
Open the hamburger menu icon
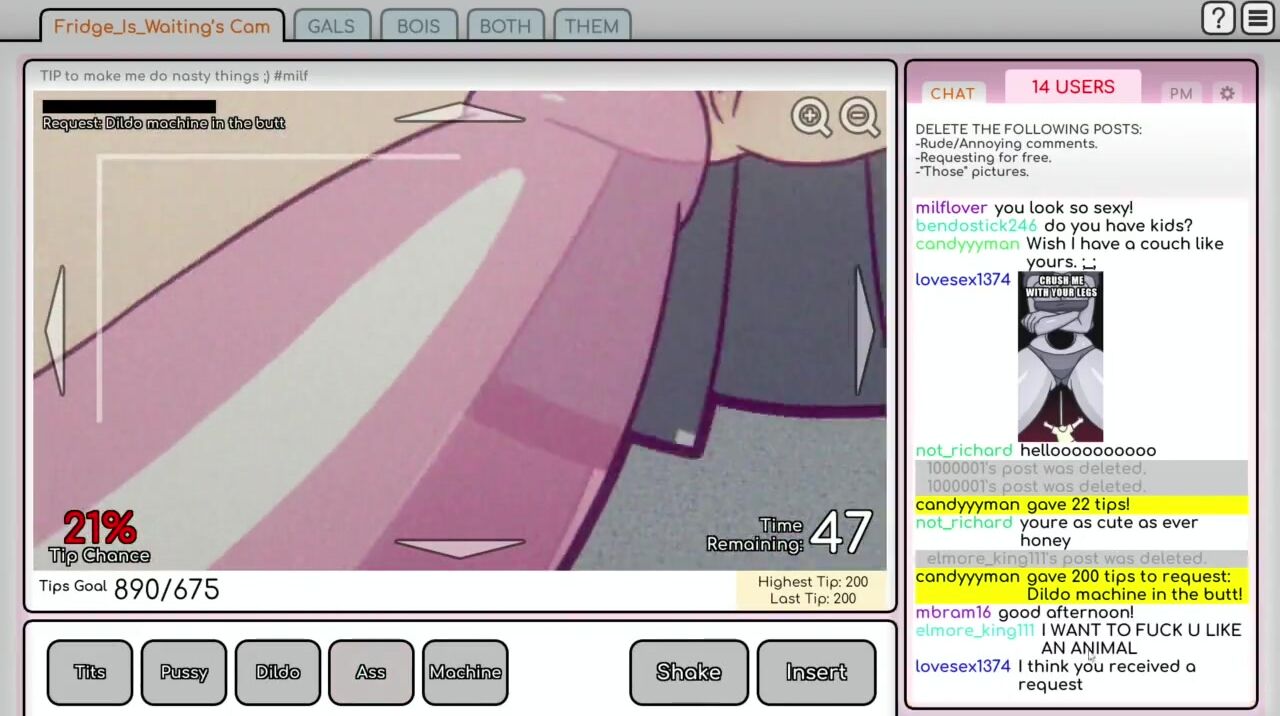pos(1257,18)
